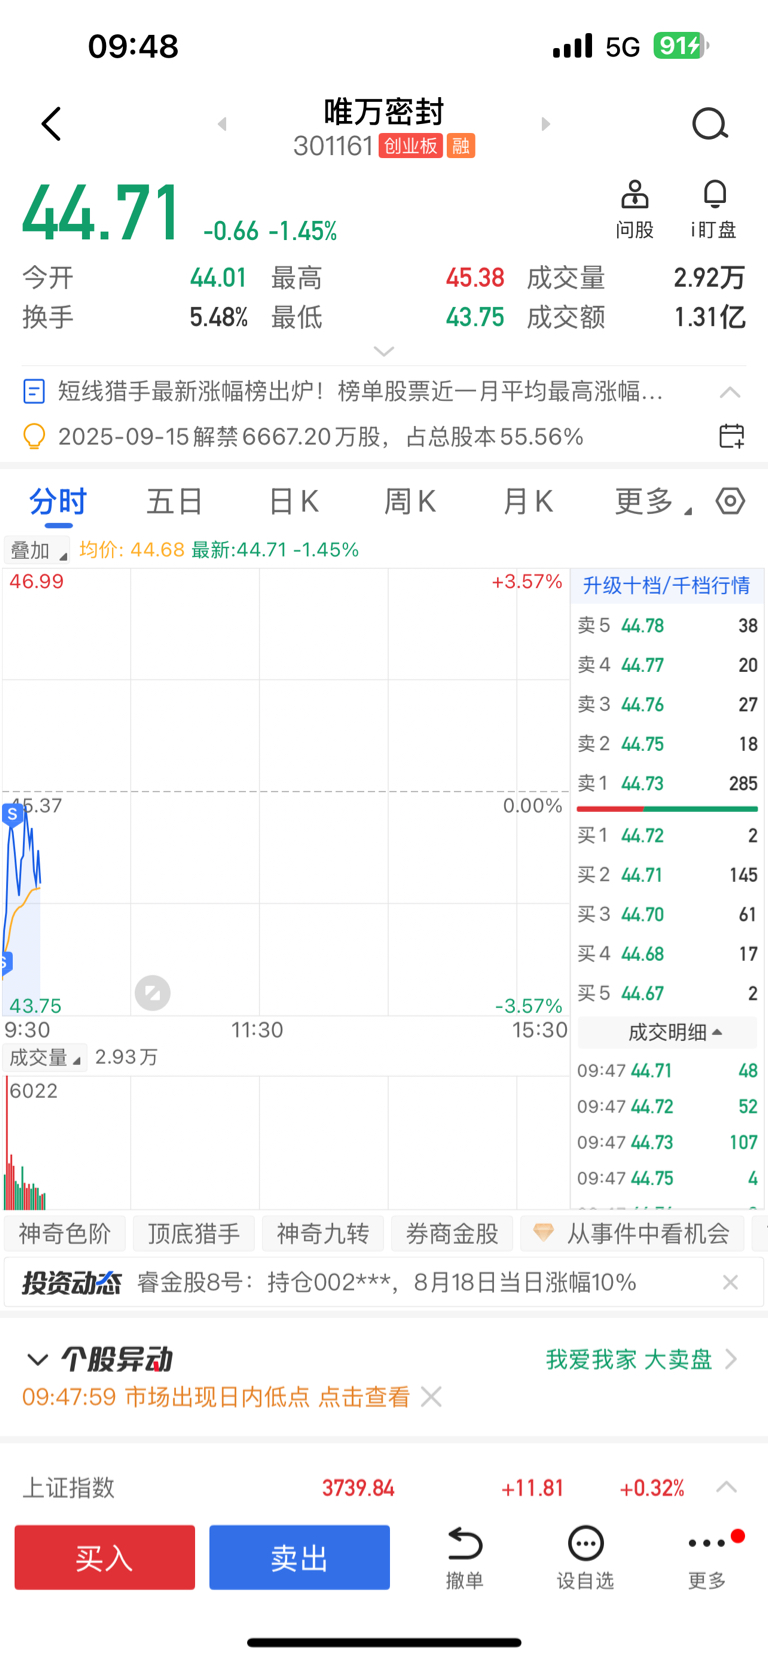Expand quote details with the down chevron
Viewport: 768px width, 1662px height.
(x=384, y=351)
